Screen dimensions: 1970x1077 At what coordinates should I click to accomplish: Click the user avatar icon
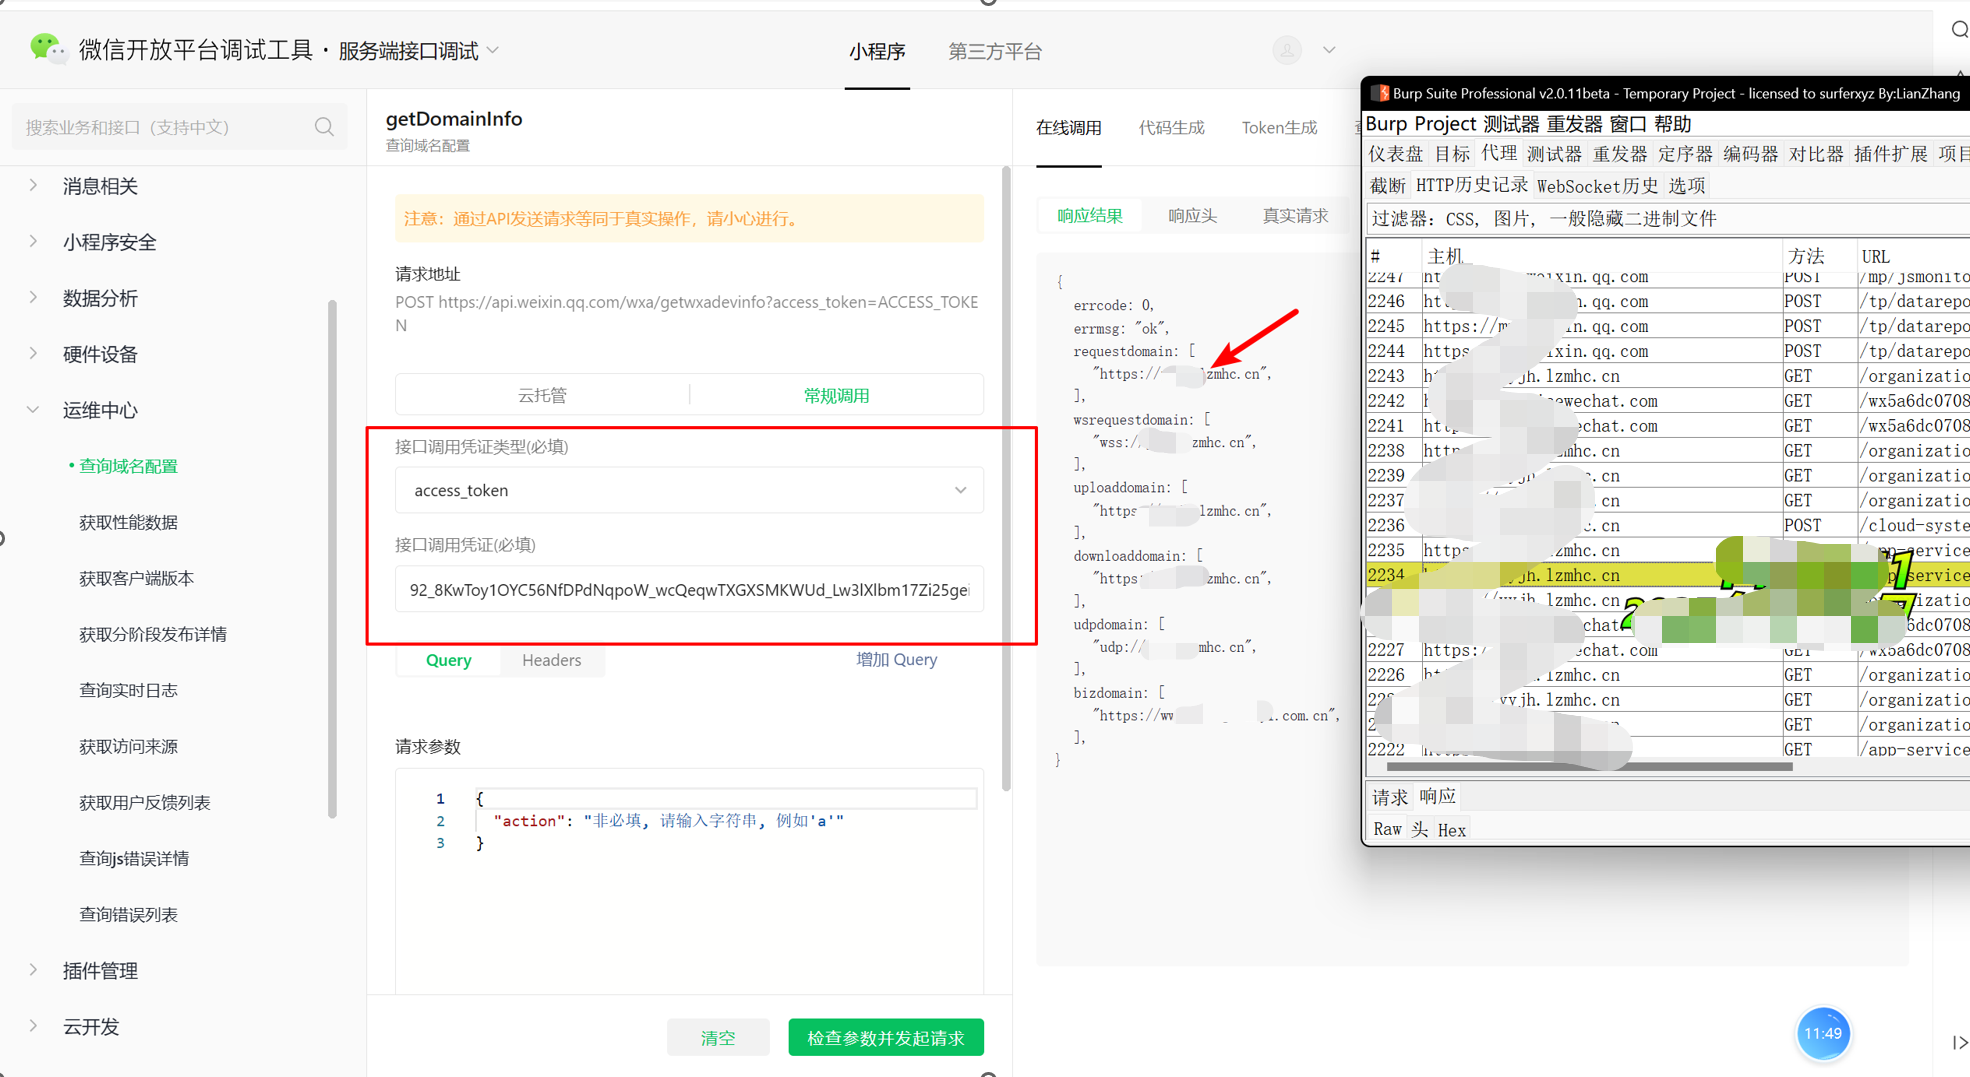pos(1287,50)
